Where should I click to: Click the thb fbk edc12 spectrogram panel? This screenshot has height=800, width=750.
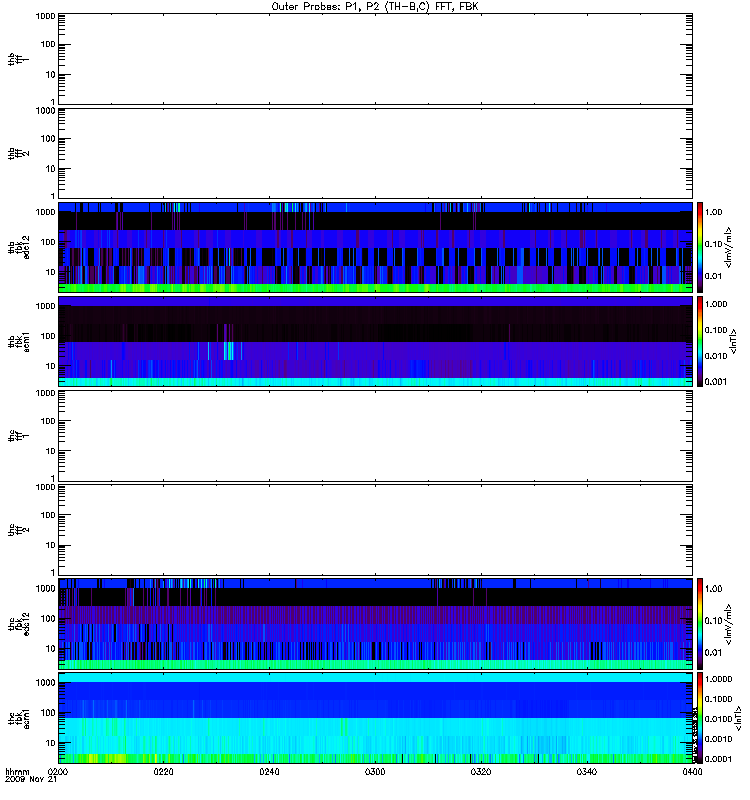click(375, 247)
